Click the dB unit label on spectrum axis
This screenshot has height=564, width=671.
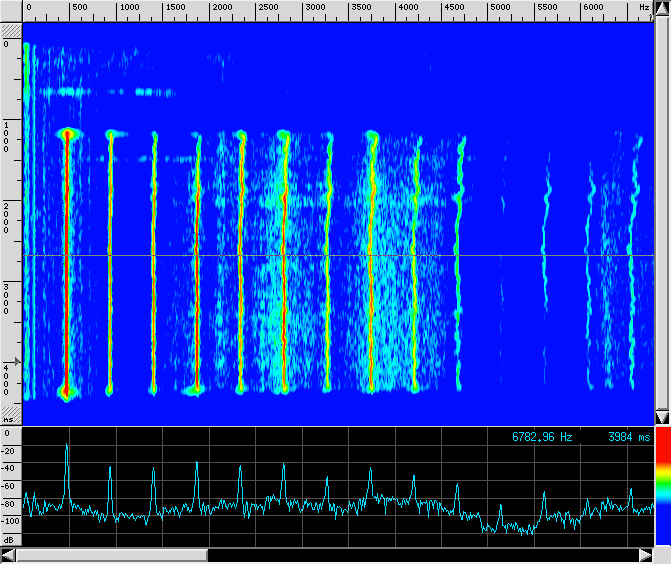click(9, 539)
